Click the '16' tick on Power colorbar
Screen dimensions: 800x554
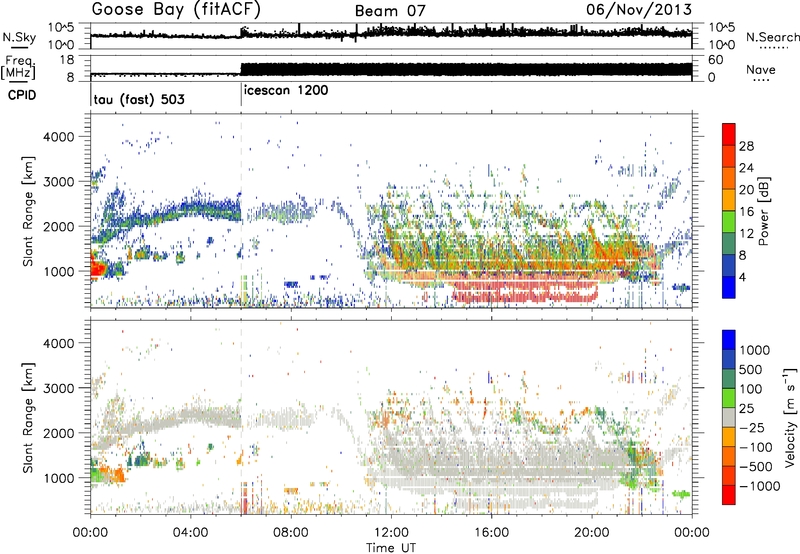click(x=746, y=212)
